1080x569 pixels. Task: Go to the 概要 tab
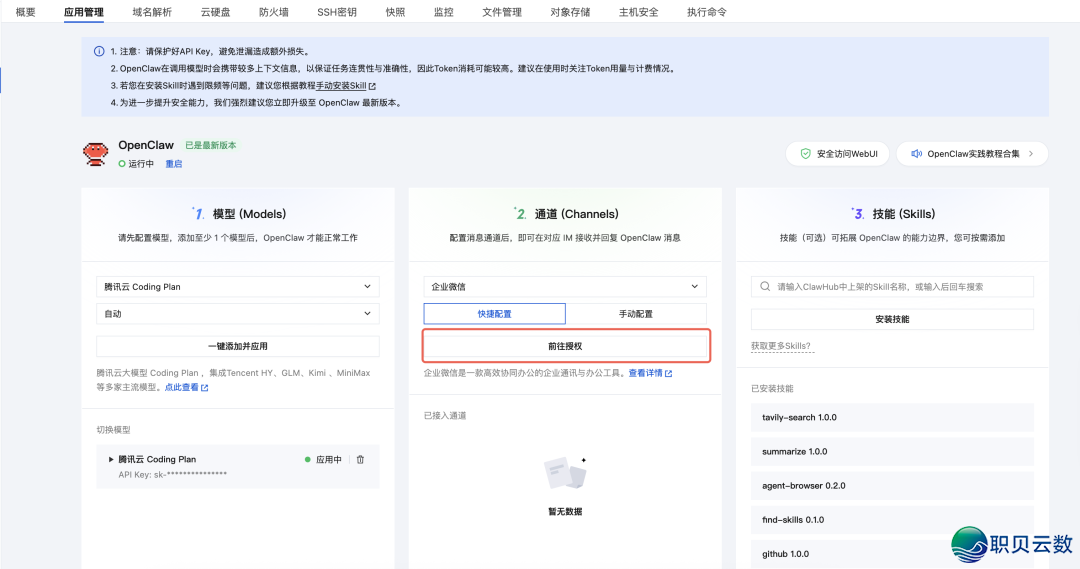25,12
